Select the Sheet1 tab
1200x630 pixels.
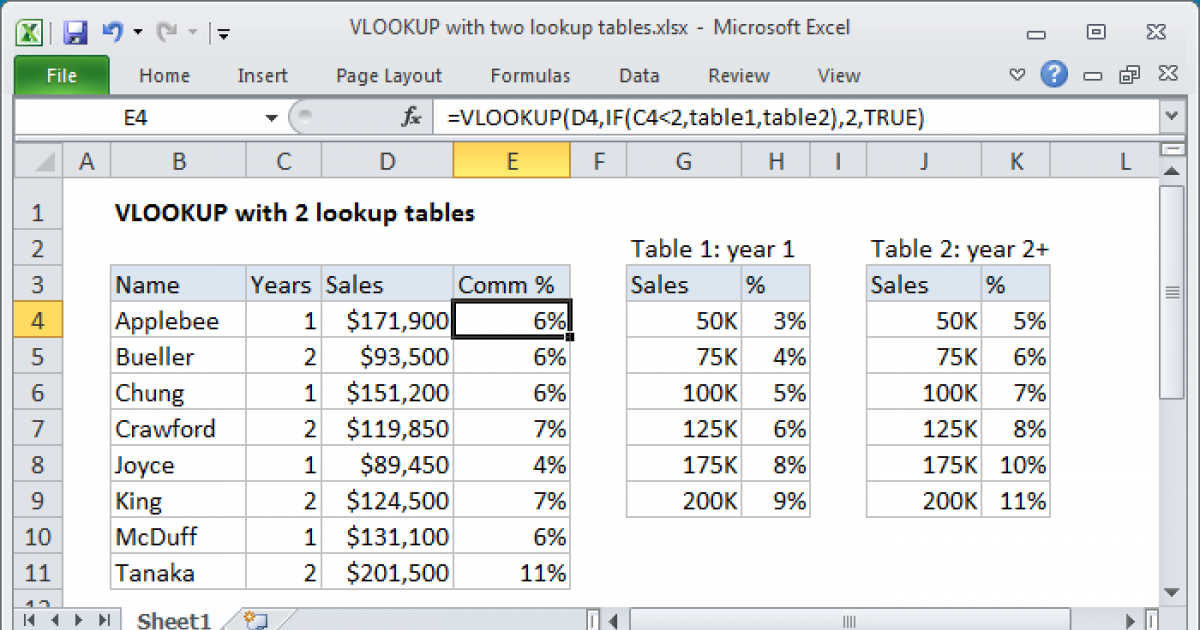click(x=172, y=620)
